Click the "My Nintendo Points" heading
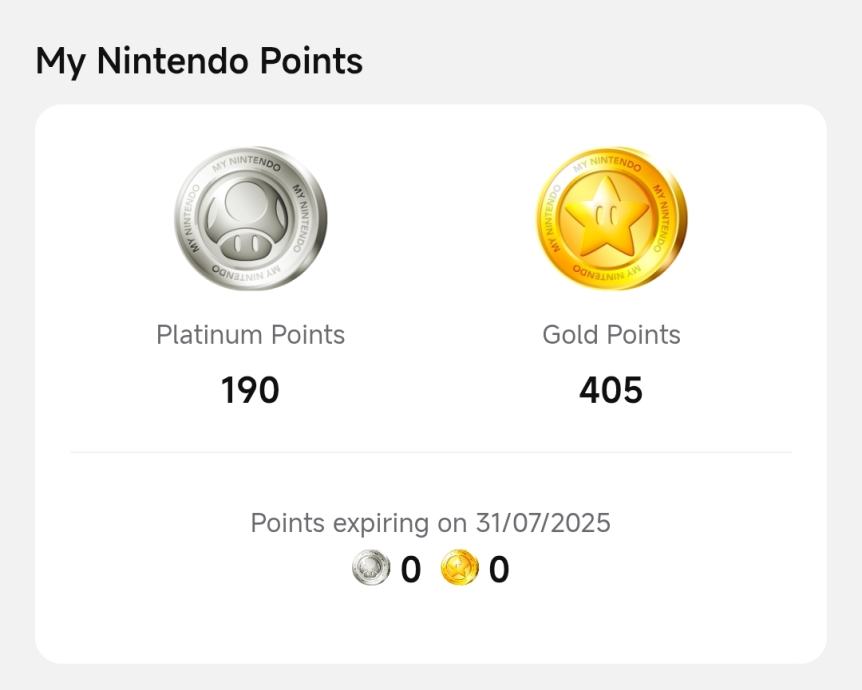The height and width of the screenshot is (690, 862). [x=199, y=62]
